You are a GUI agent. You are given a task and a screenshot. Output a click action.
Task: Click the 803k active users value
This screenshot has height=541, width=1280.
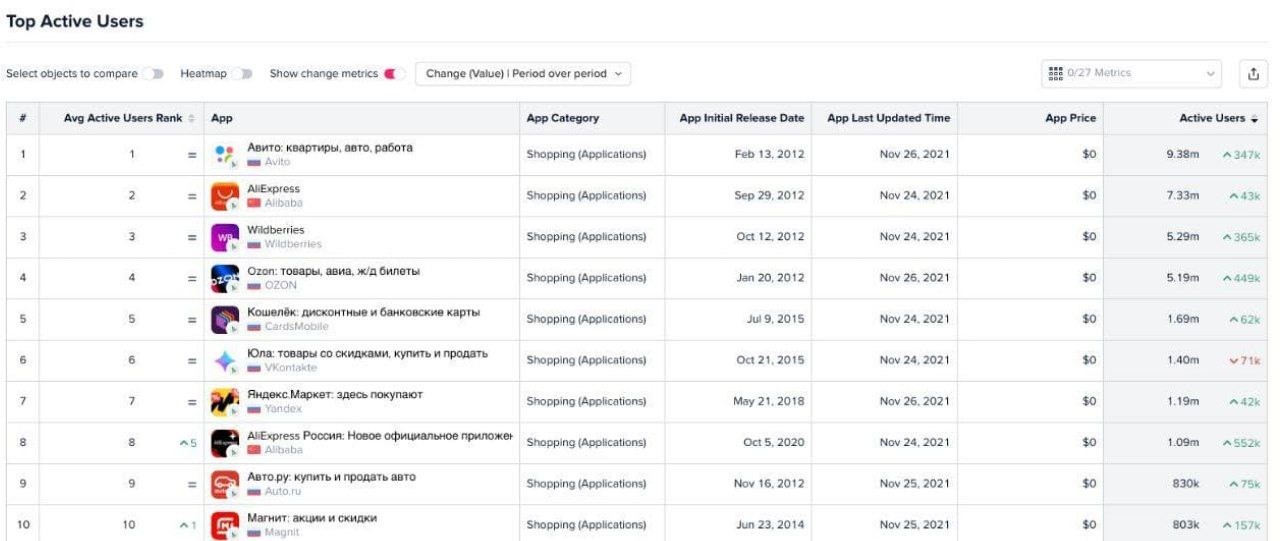coord(1185,524)
